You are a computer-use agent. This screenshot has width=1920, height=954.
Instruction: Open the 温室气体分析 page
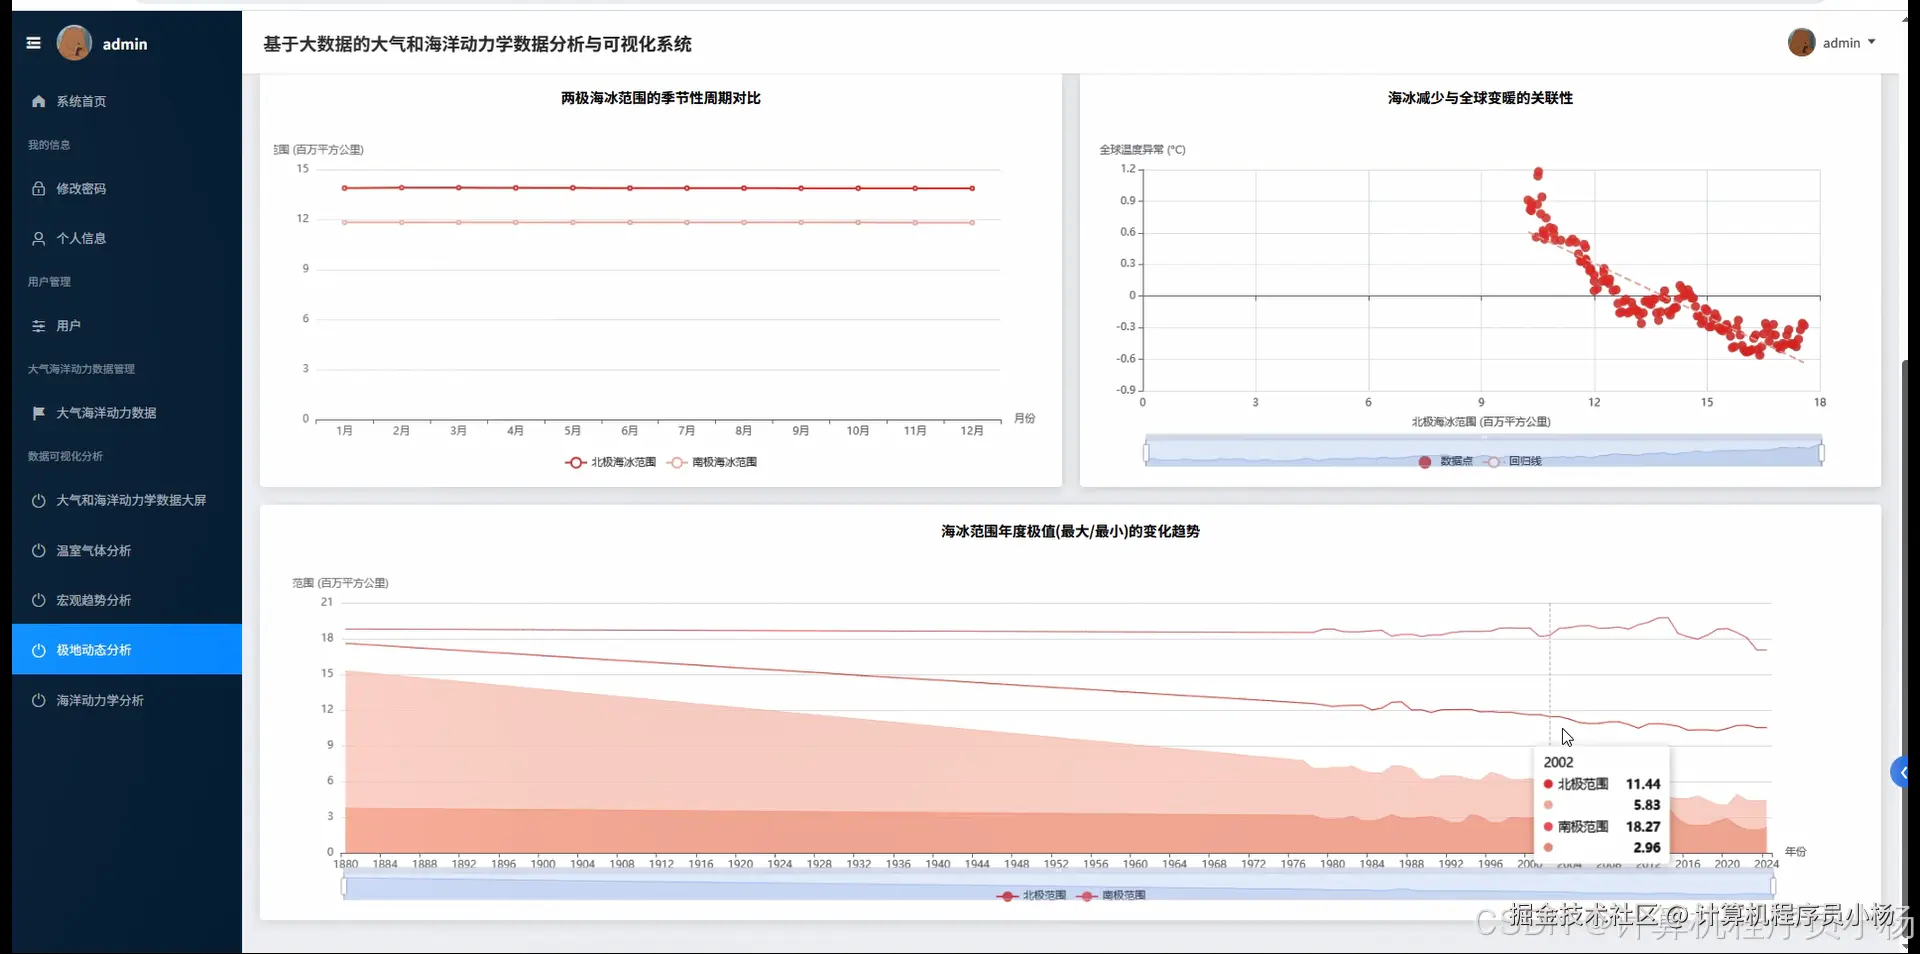coord(127,551)
